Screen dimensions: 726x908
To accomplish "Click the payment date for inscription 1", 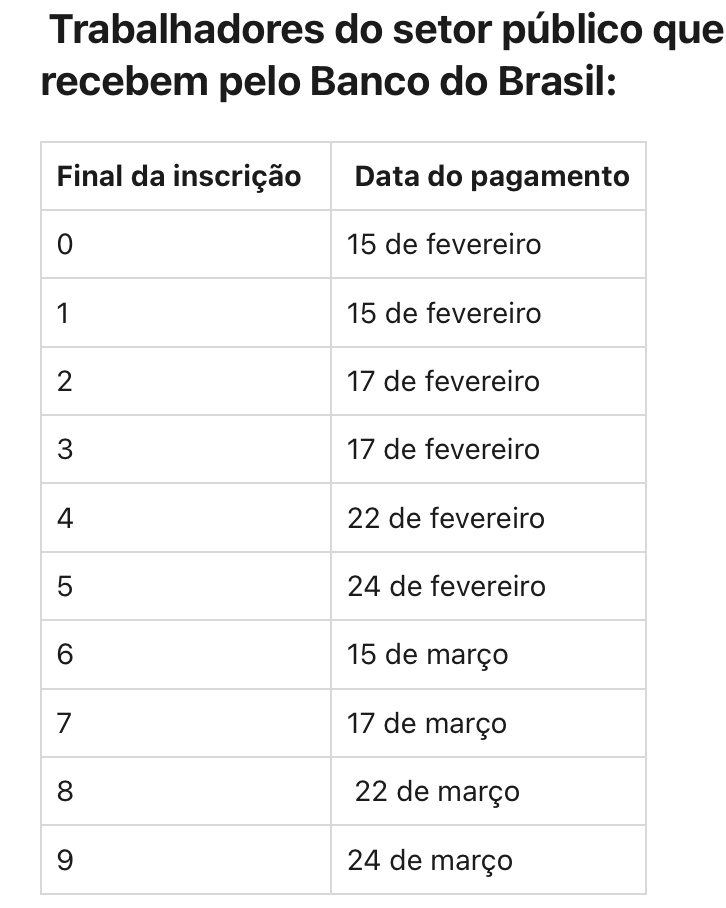I will (x=444, y=314).
